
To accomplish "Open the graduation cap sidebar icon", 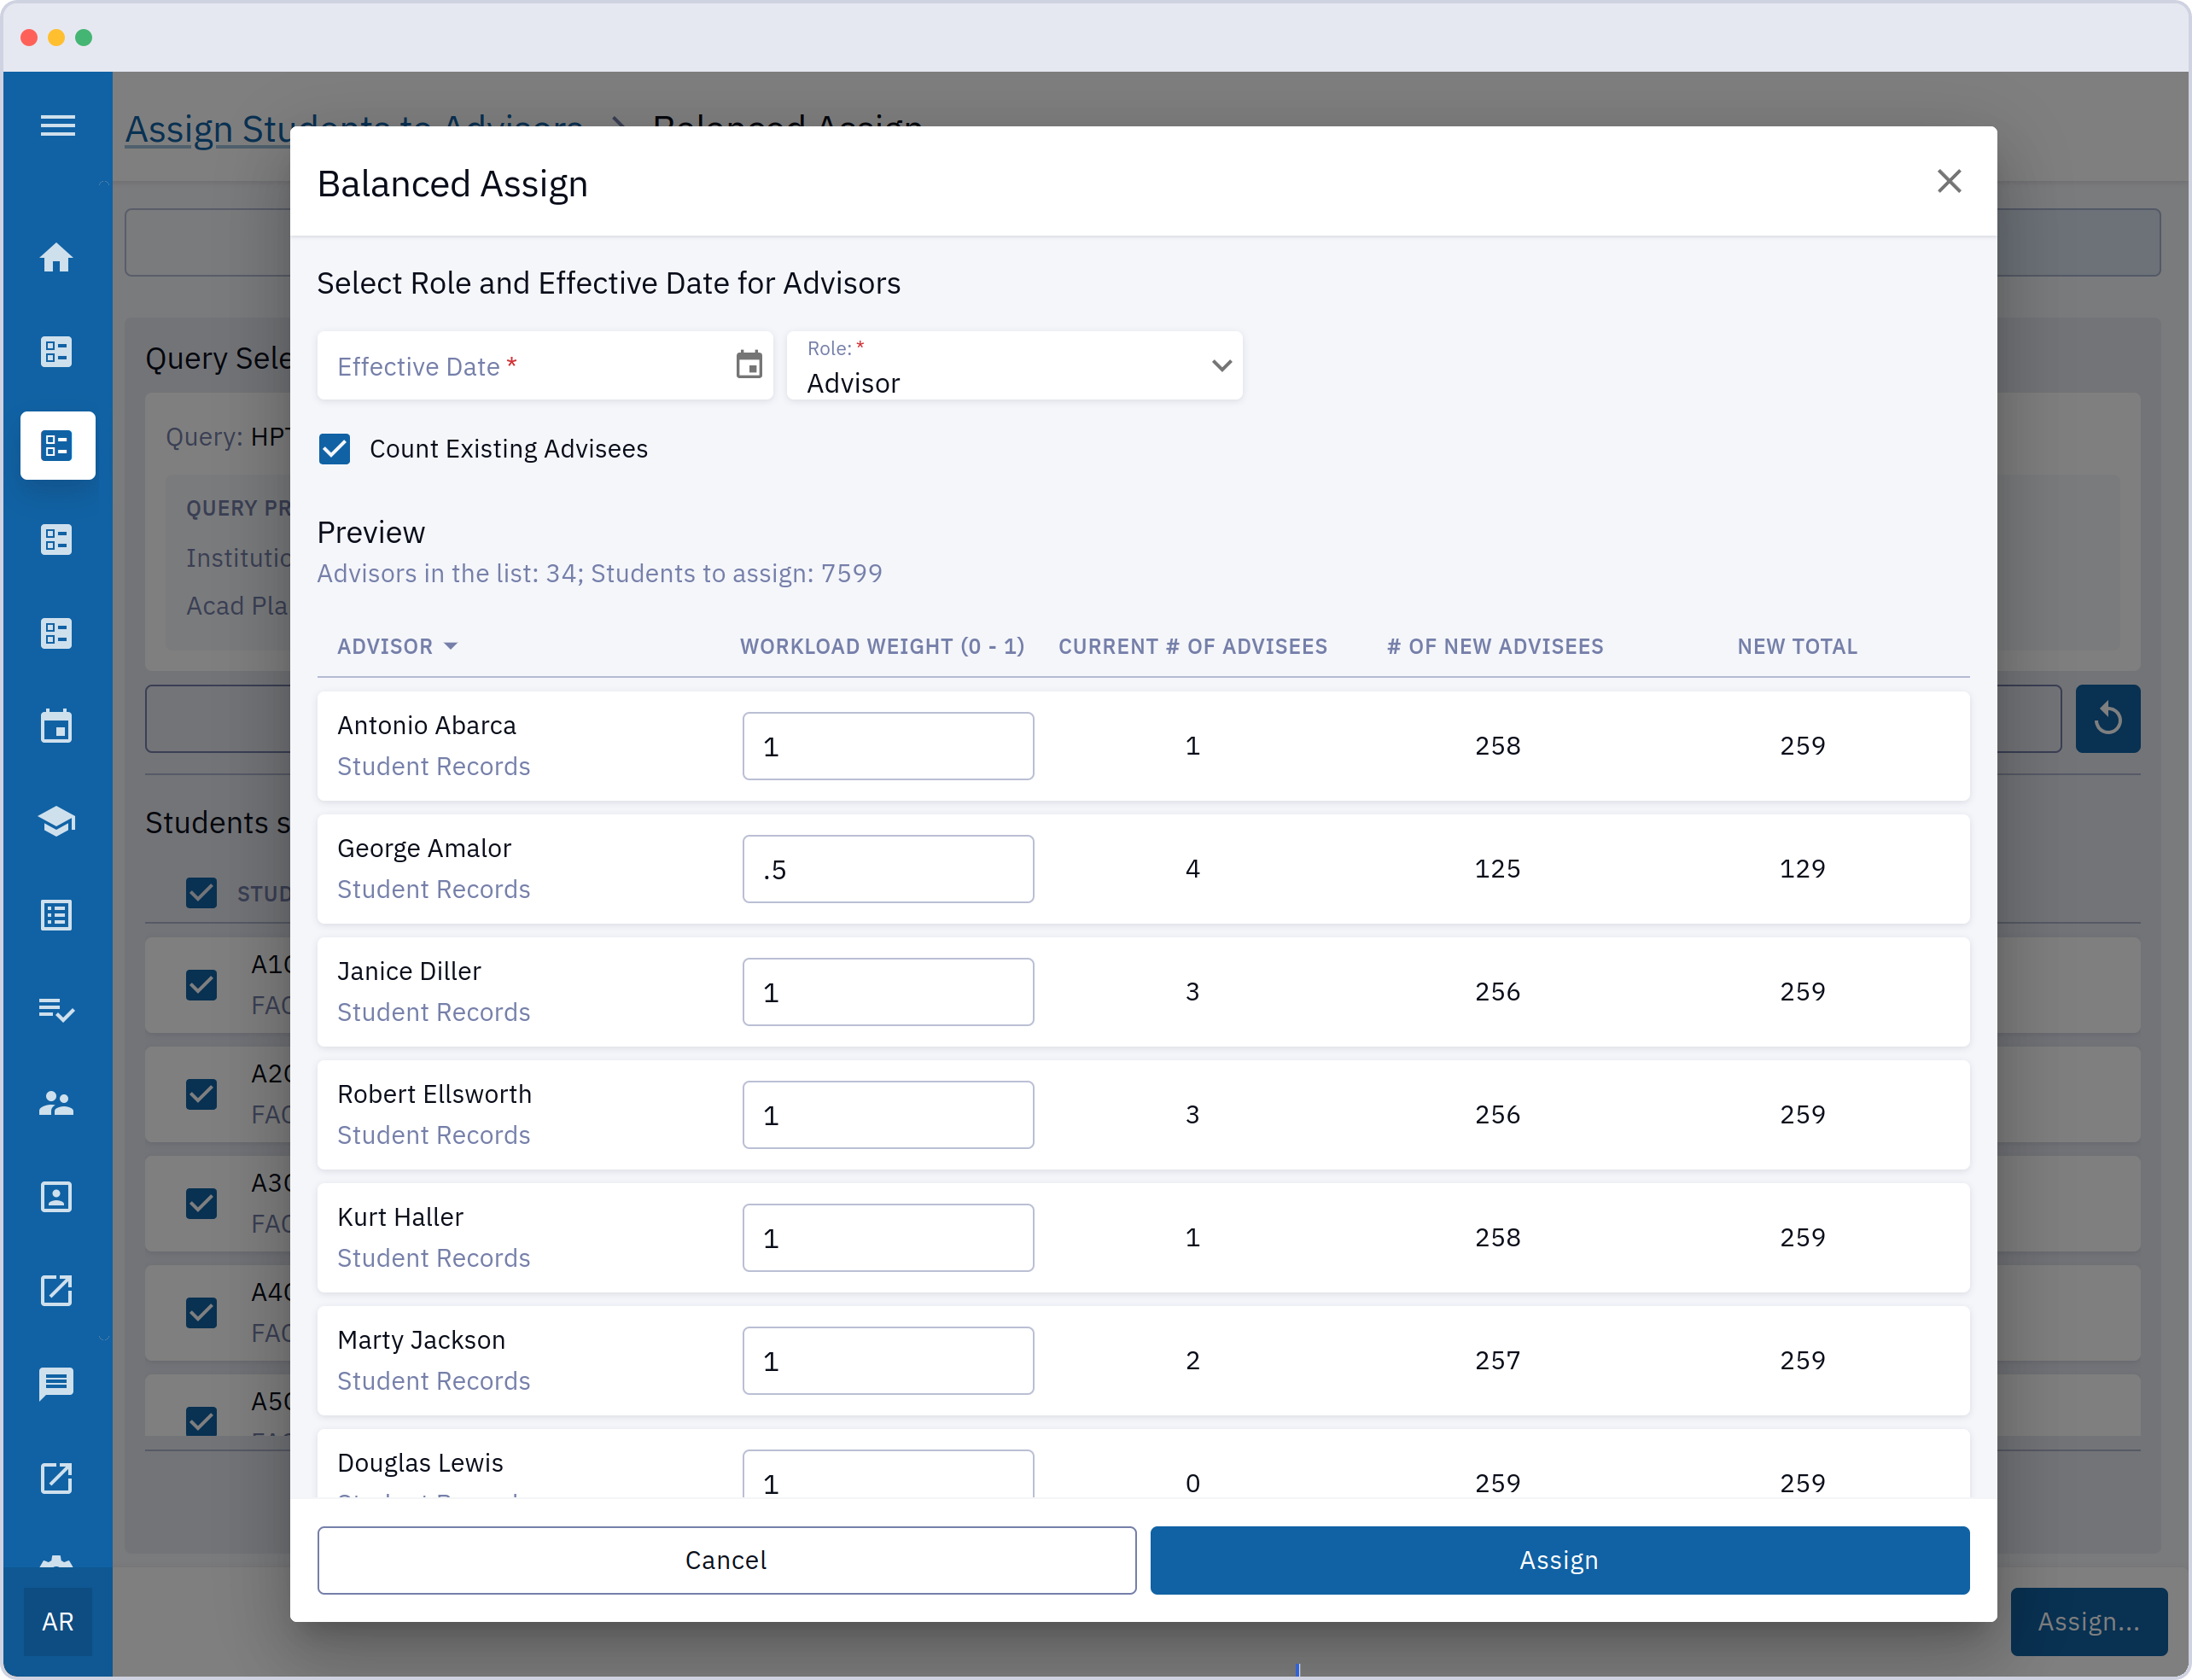I will pyautogui.click(x=57, y=821).
